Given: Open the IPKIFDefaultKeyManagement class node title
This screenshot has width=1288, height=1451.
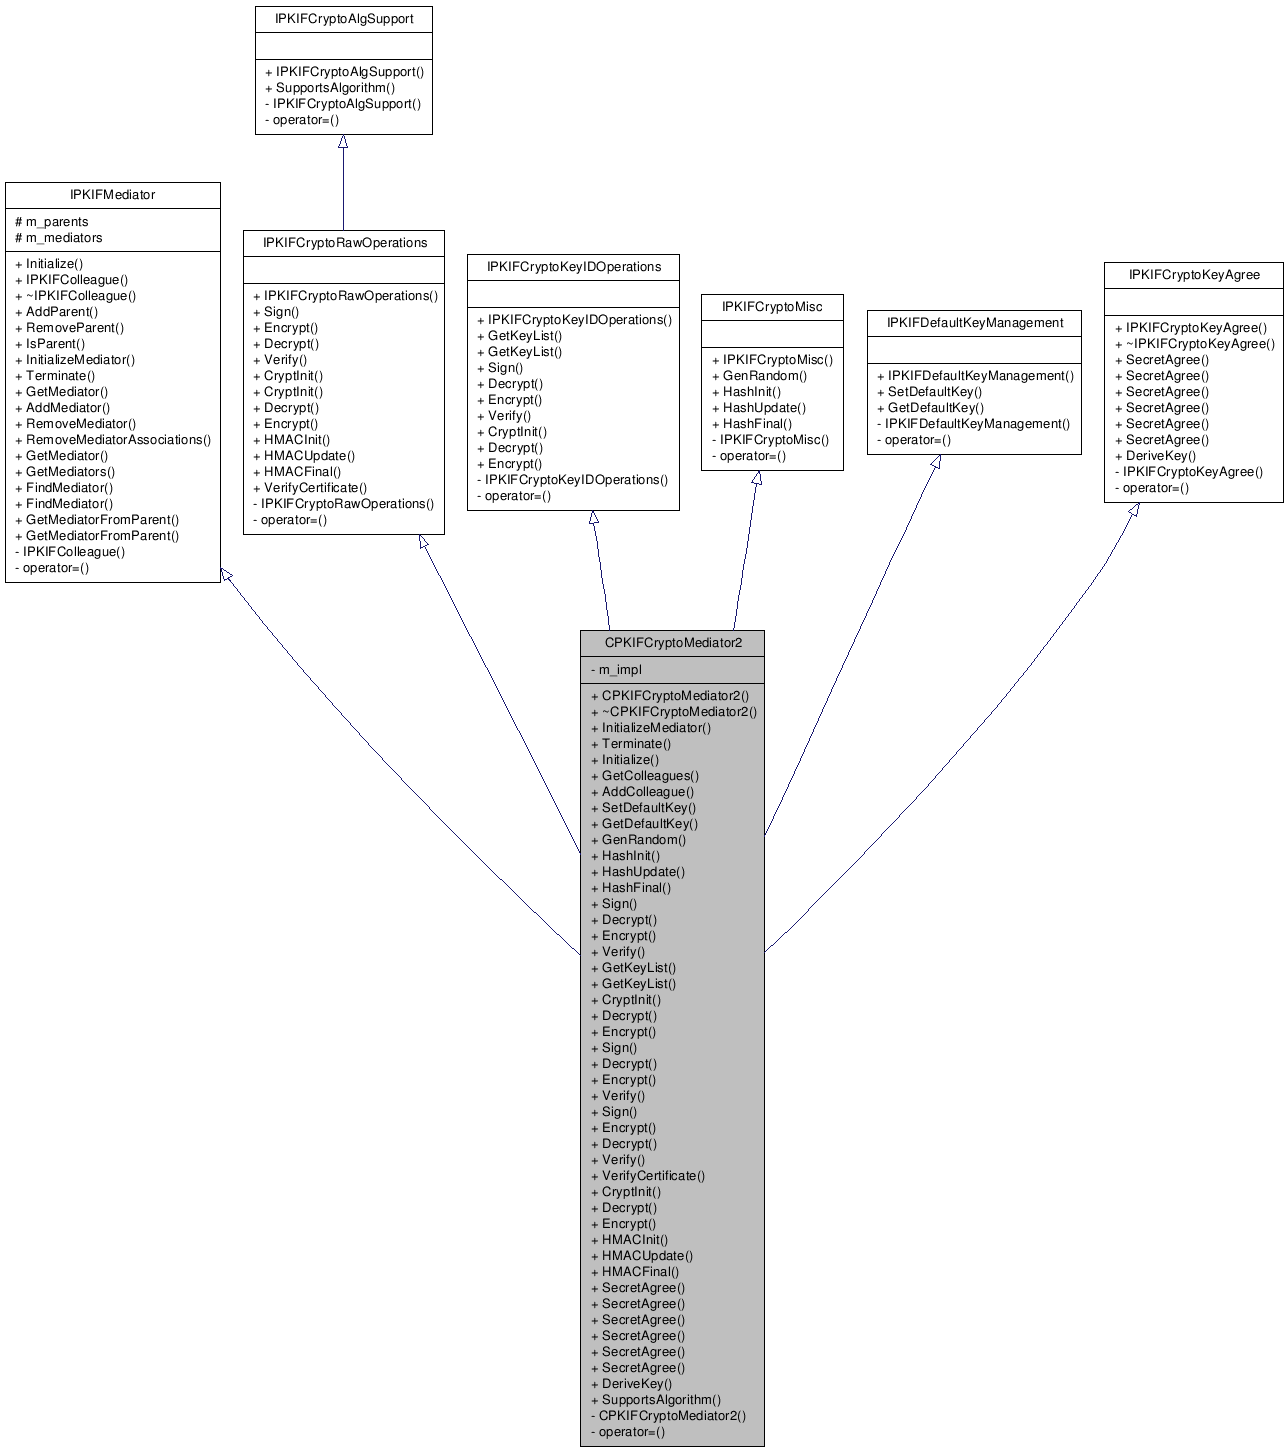Looking at the screenshot, I should pos(975,322).
